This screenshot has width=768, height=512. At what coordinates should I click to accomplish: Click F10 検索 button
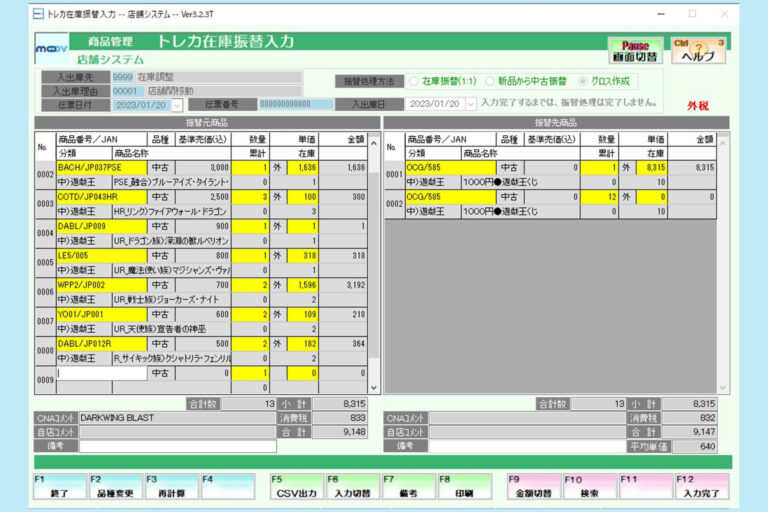click(590, 487)
